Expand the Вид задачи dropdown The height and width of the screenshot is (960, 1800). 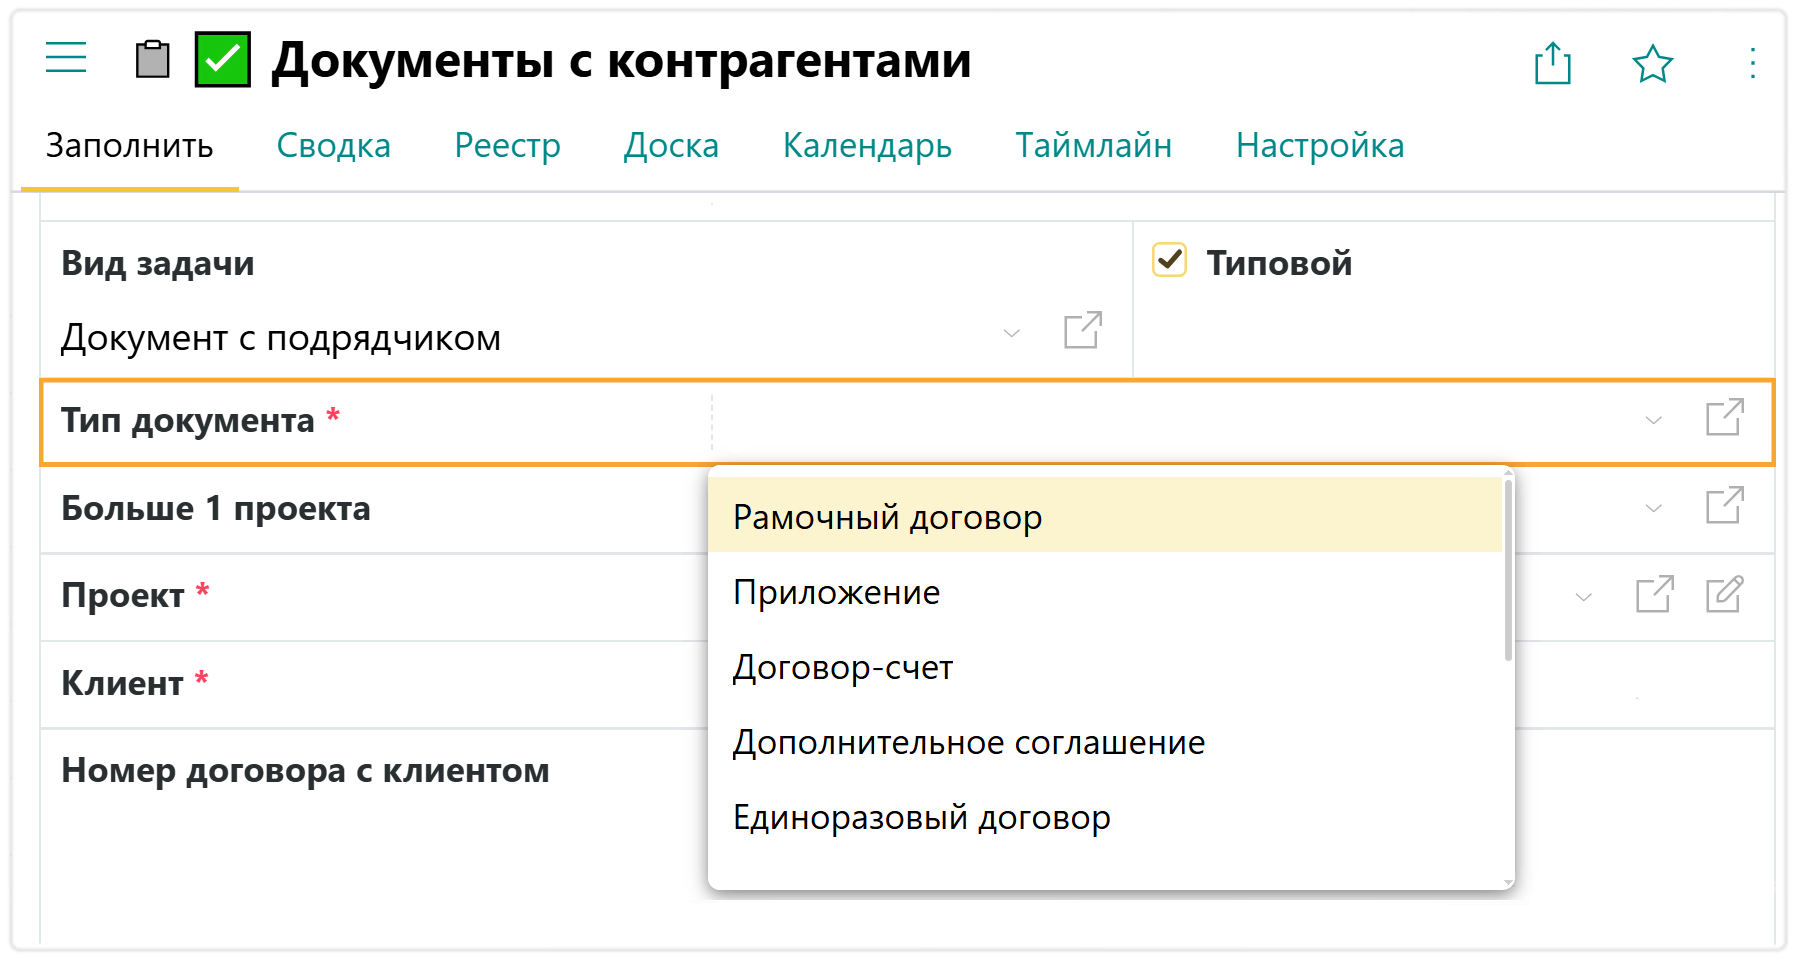1011,333
